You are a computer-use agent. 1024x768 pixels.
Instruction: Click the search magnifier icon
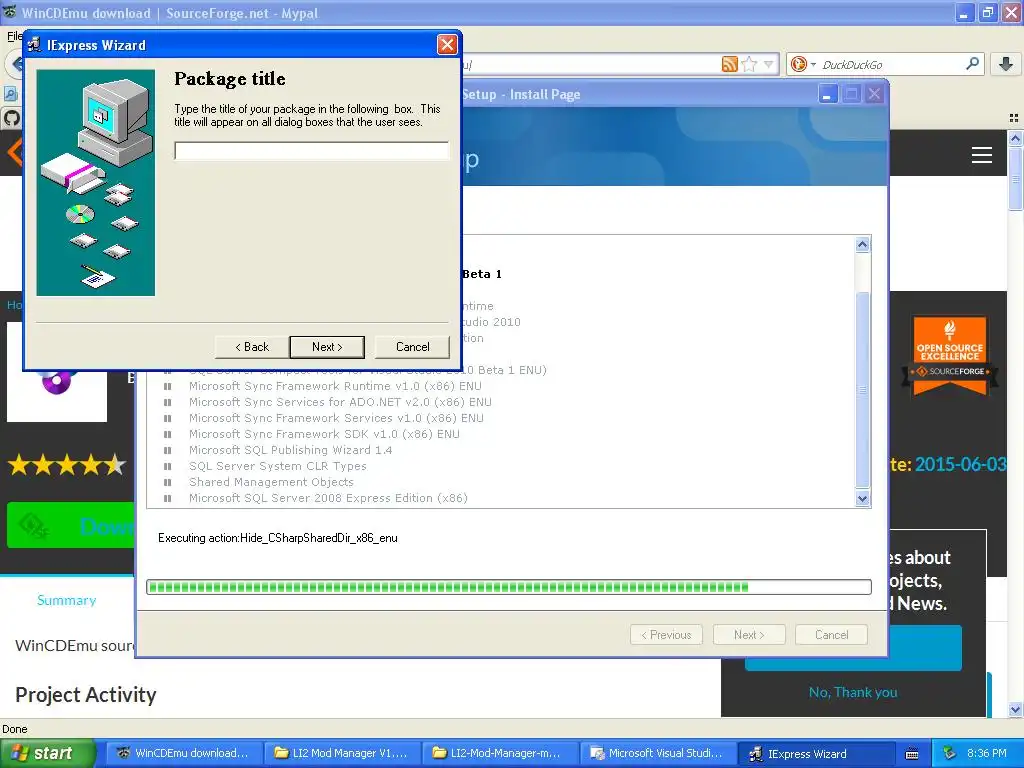pos(972,63)
